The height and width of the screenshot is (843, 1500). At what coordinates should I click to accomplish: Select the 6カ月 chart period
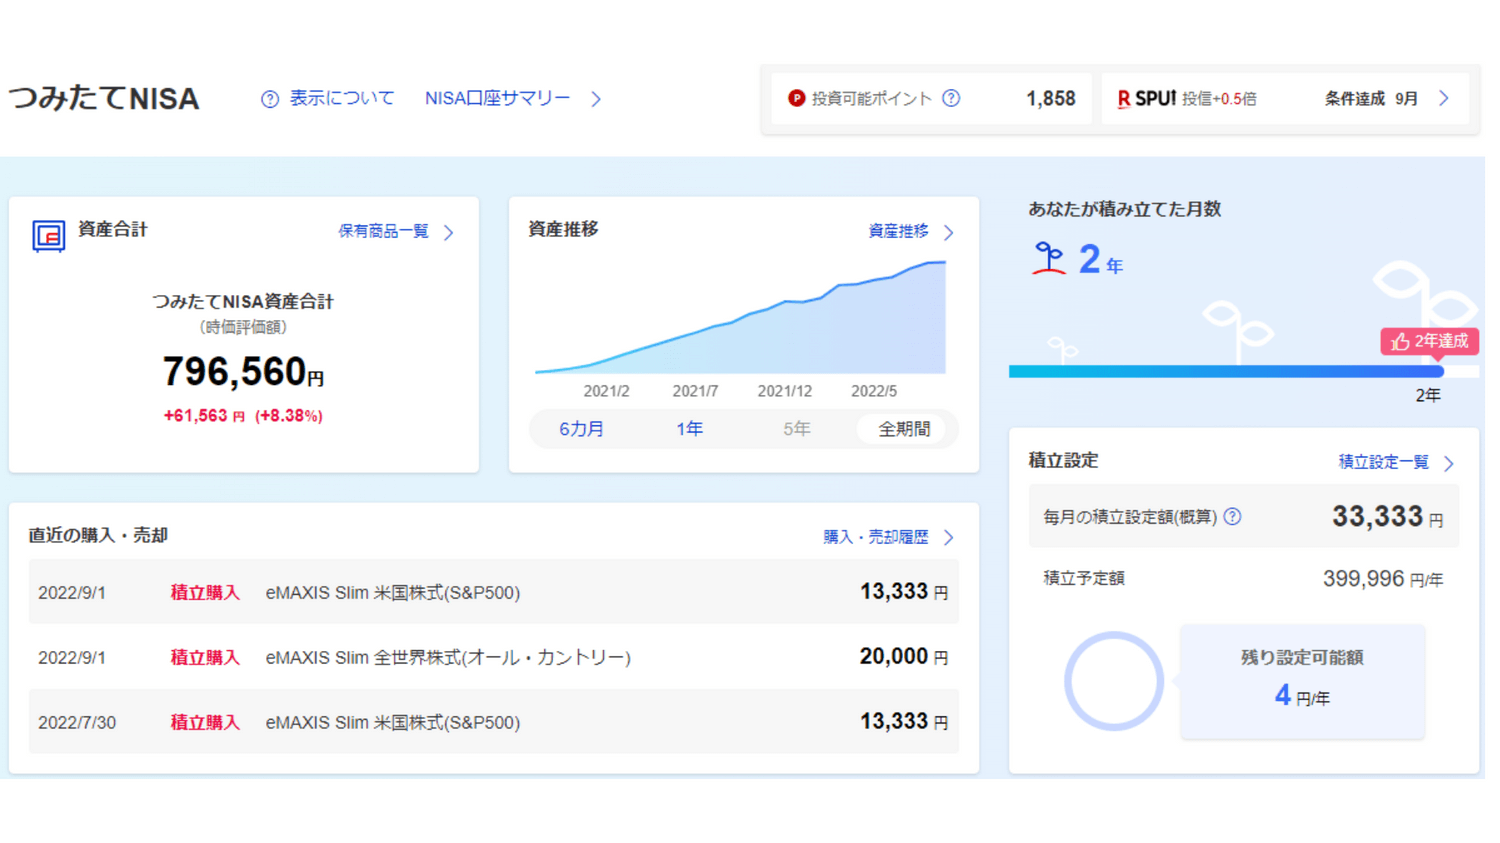581,429
